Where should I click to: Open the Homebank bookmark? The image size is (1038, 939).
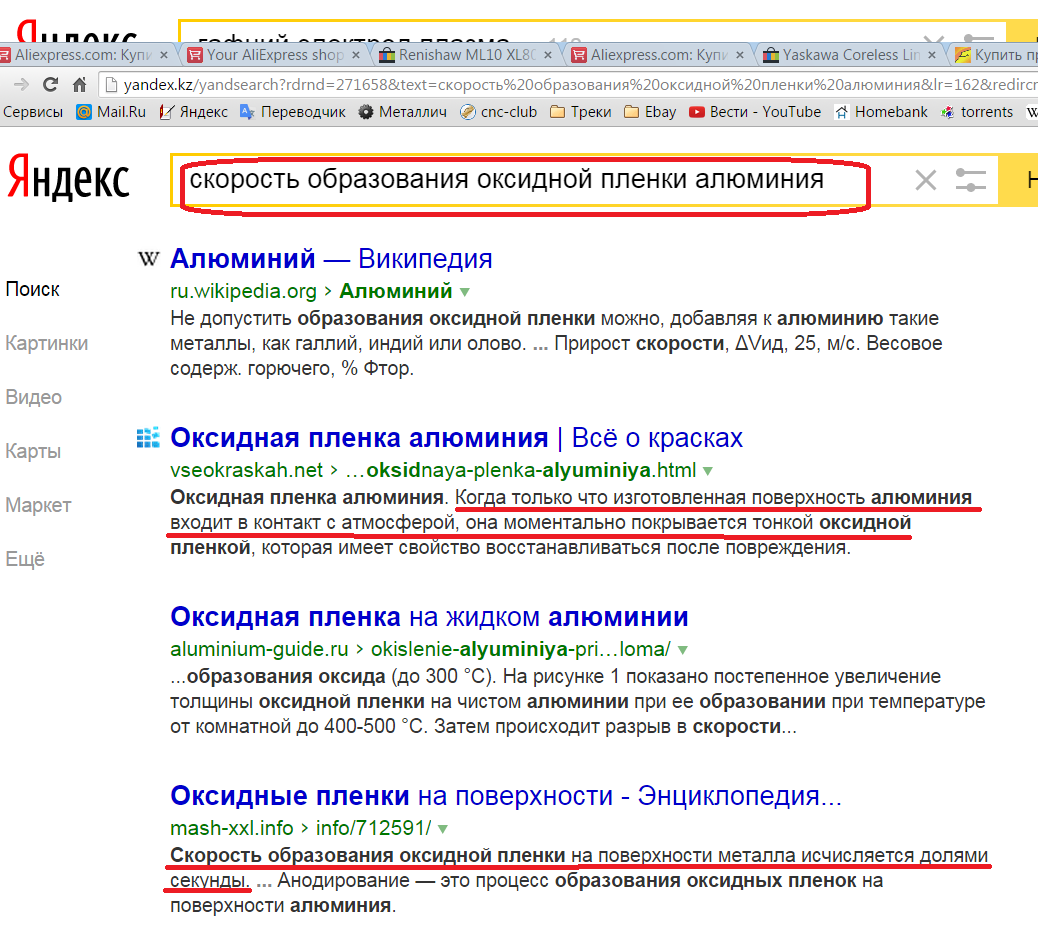[880, 112]
